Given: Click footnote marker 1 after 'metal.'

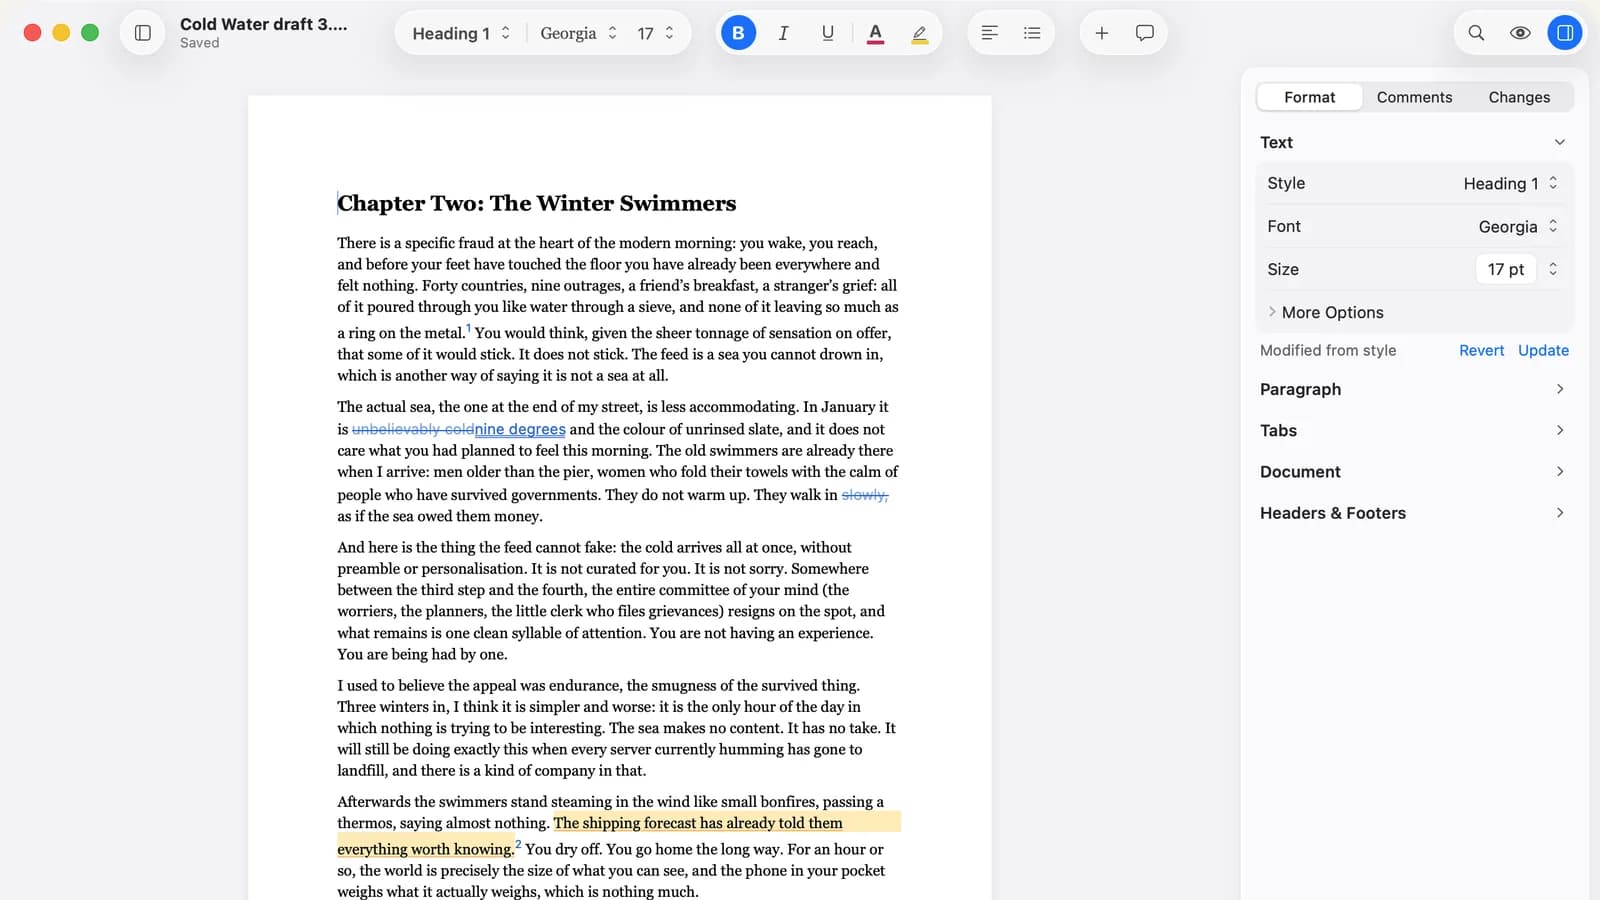Looking at the screenshot, I should pos(468,328).
